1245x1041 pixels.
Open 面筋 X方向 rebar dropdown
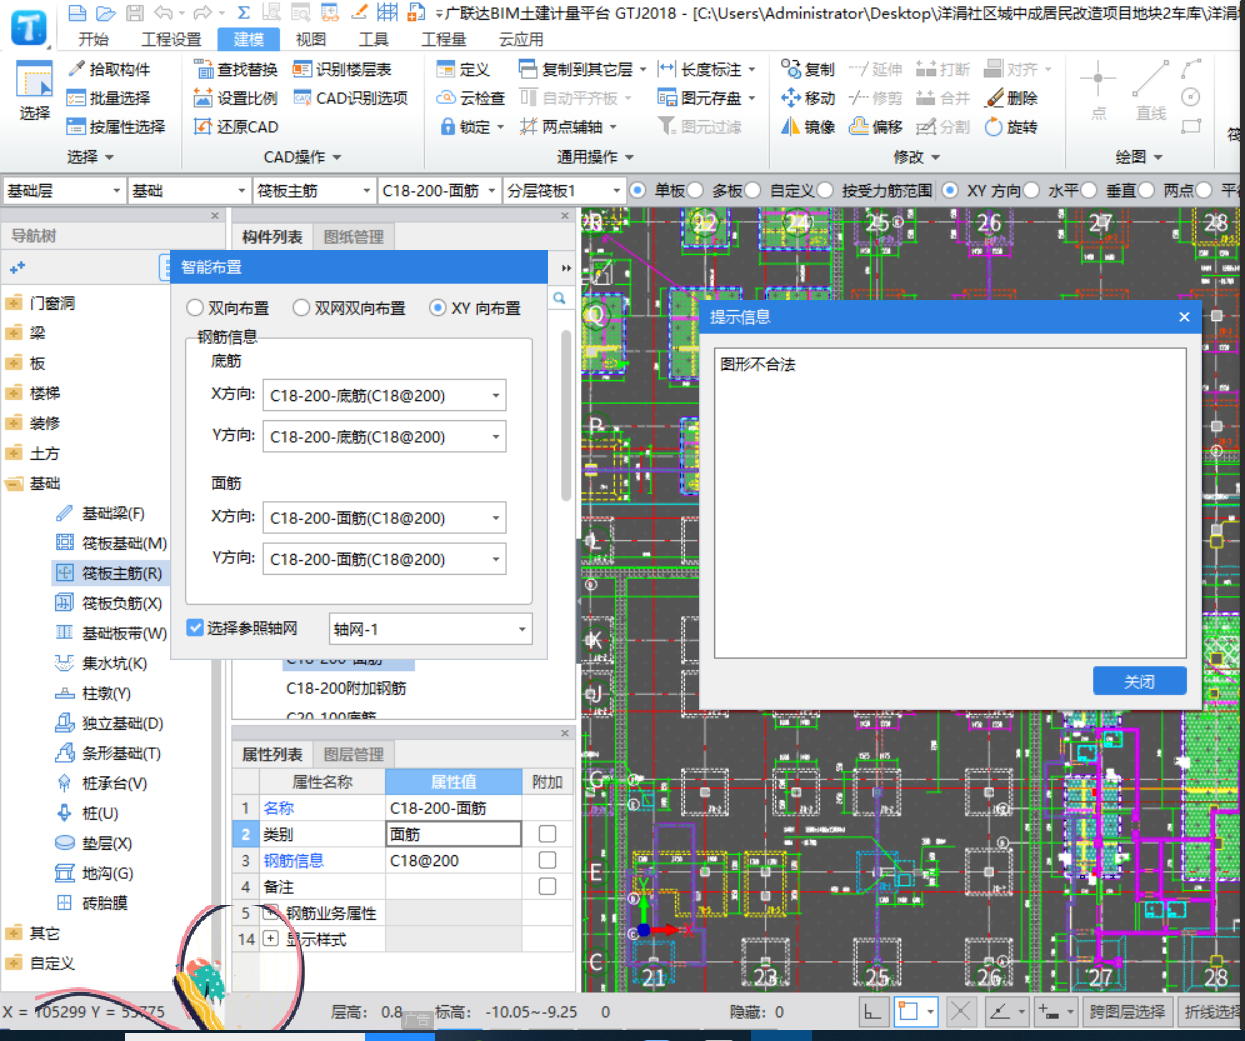coord(384,518)
